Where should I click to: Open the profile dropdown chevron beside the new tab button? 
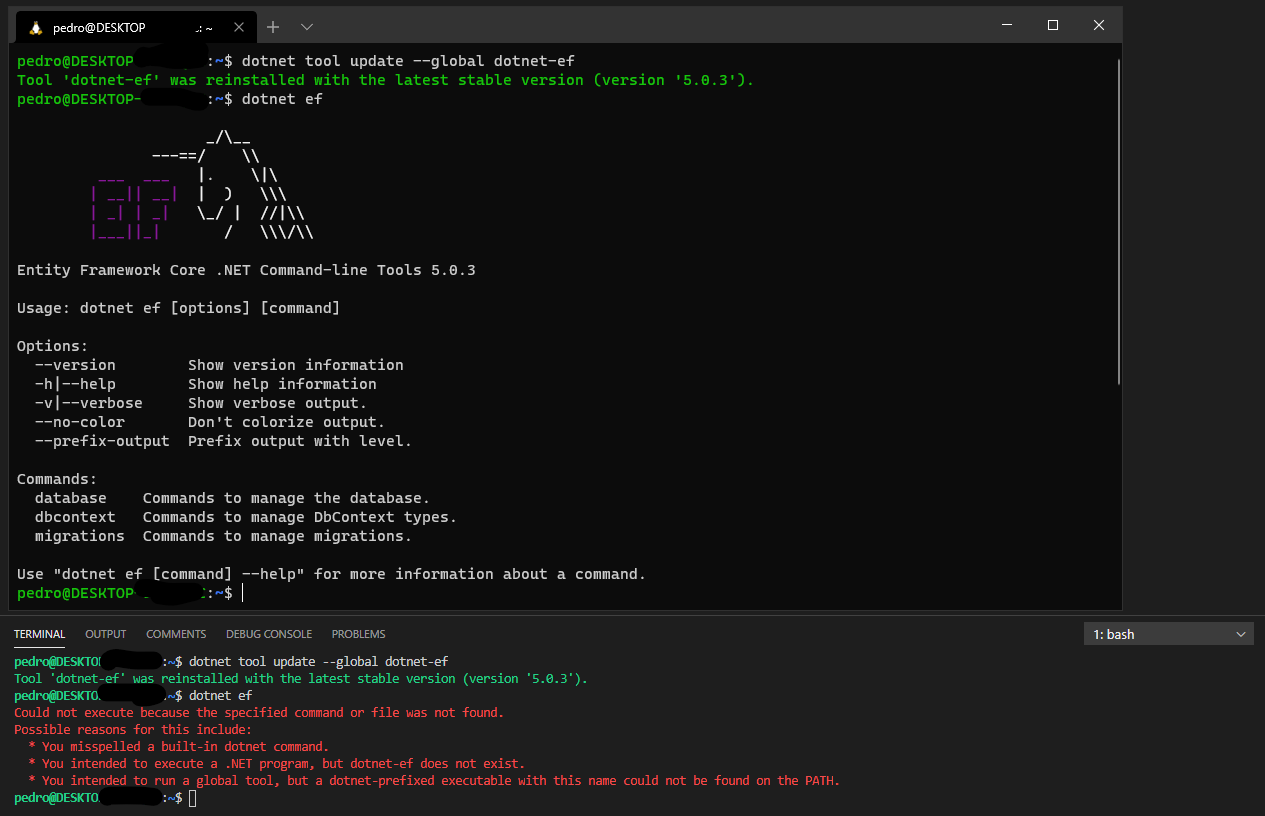pos(307,27)
